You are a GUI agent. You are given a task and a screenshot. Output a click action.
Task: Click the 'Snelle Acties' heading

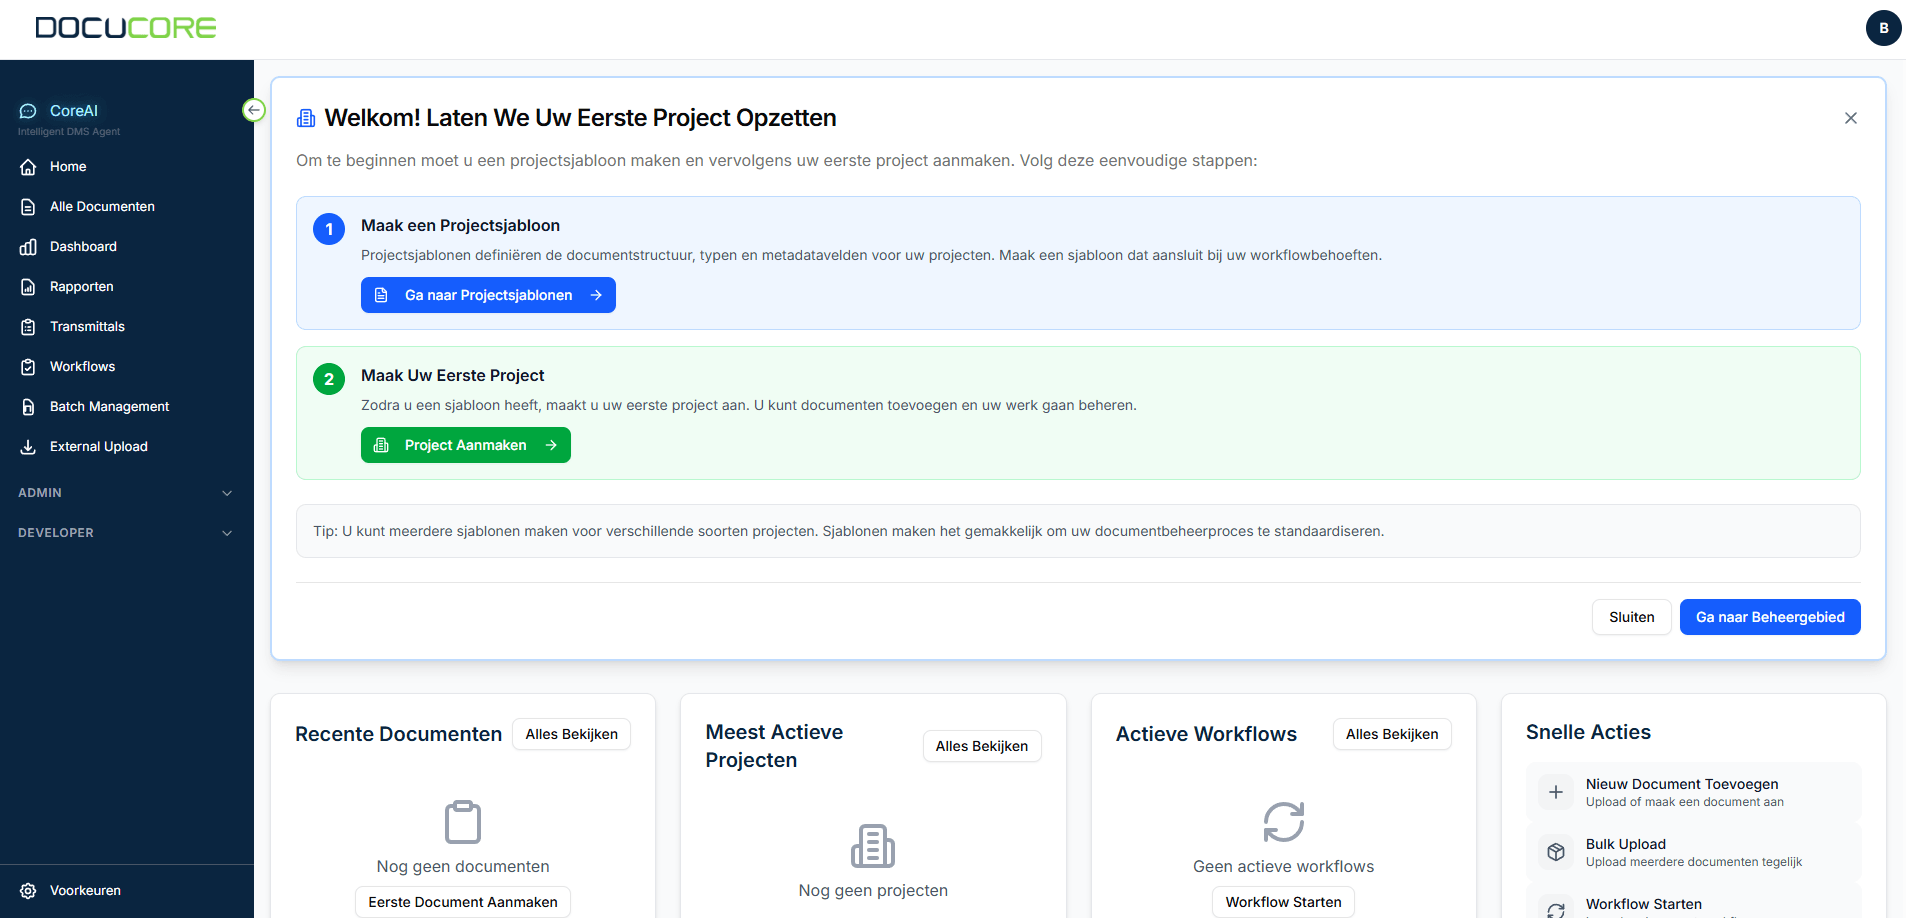tap(1588, 732)
